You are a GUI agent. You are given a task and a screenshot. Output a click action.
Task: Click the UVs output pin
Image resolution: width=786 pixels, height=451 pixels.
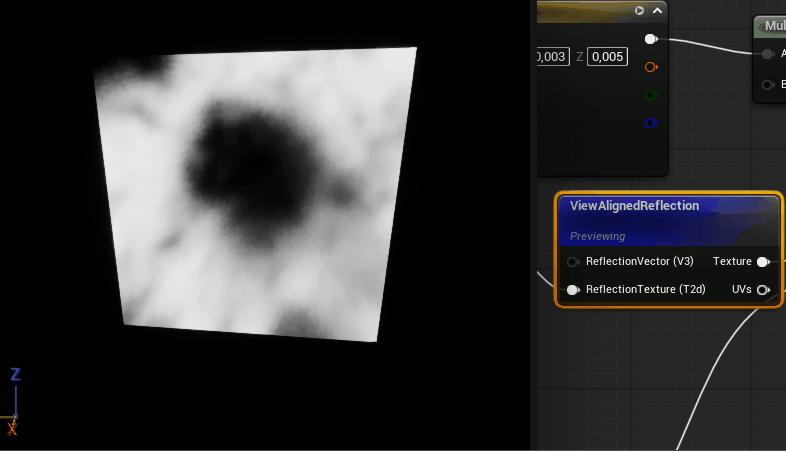point(763,290)
